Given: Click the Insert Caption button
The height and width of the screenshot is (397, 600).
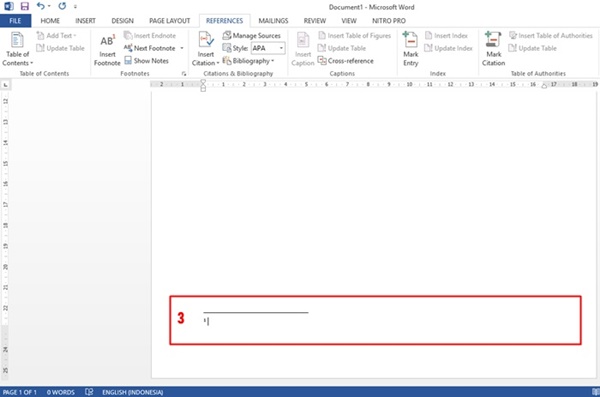Looking at the screenshot, I should coord(303,49).
